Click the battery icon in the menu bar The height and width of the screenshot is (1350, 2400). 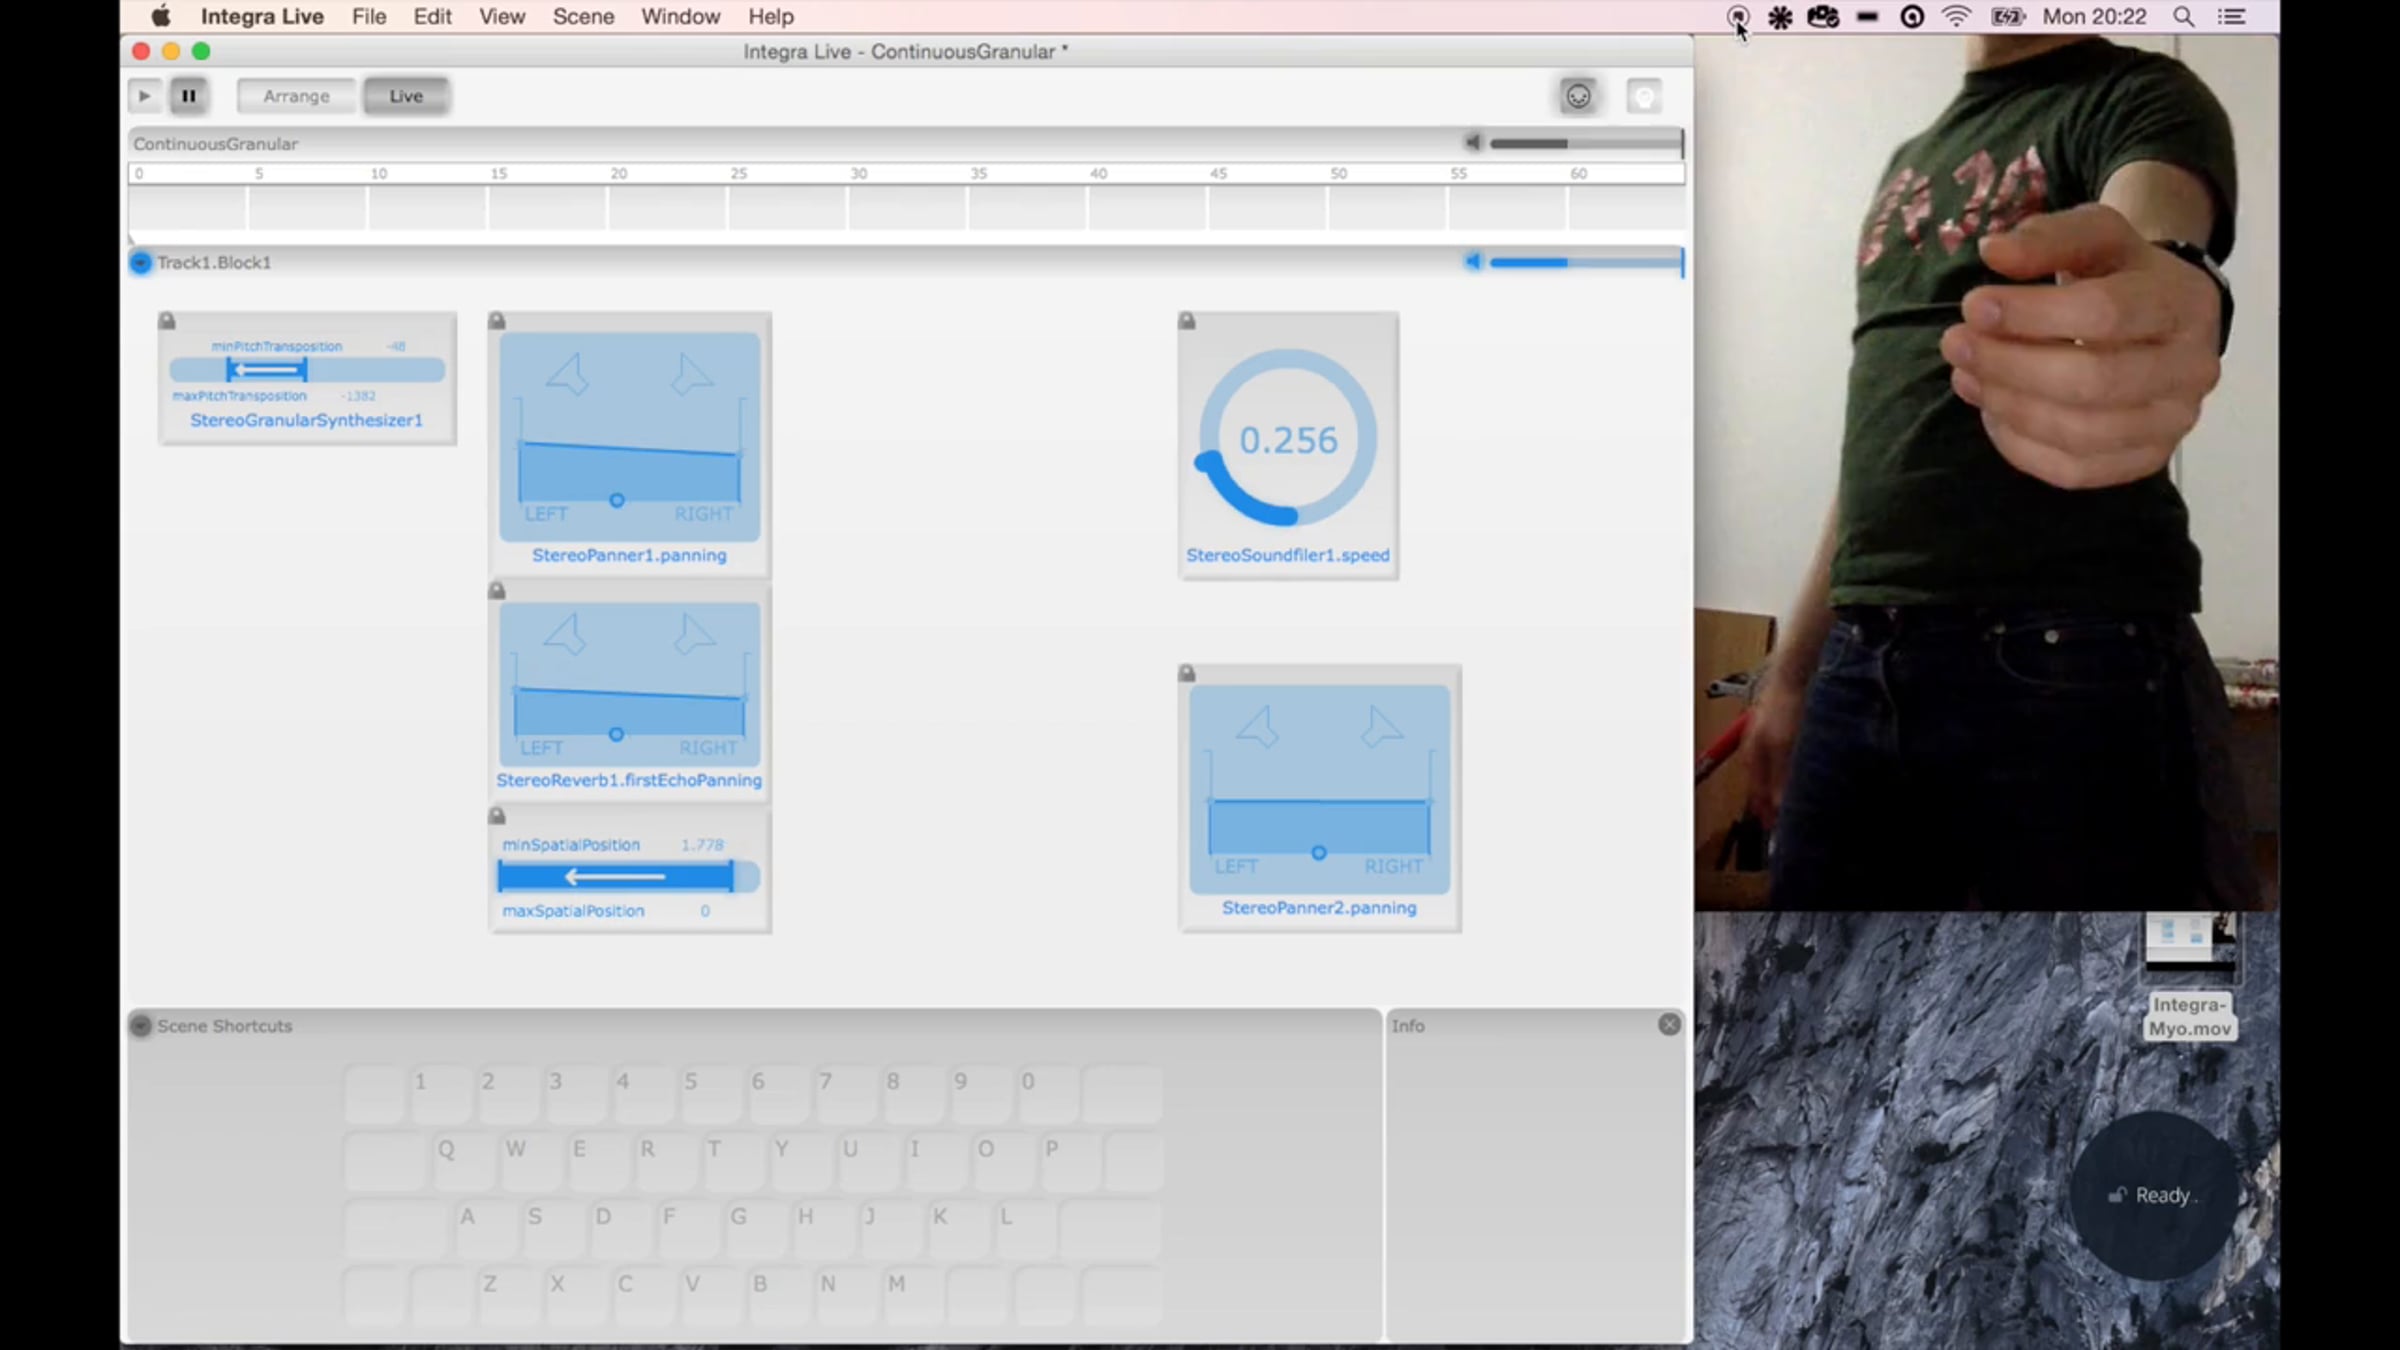coord(2007,17)
